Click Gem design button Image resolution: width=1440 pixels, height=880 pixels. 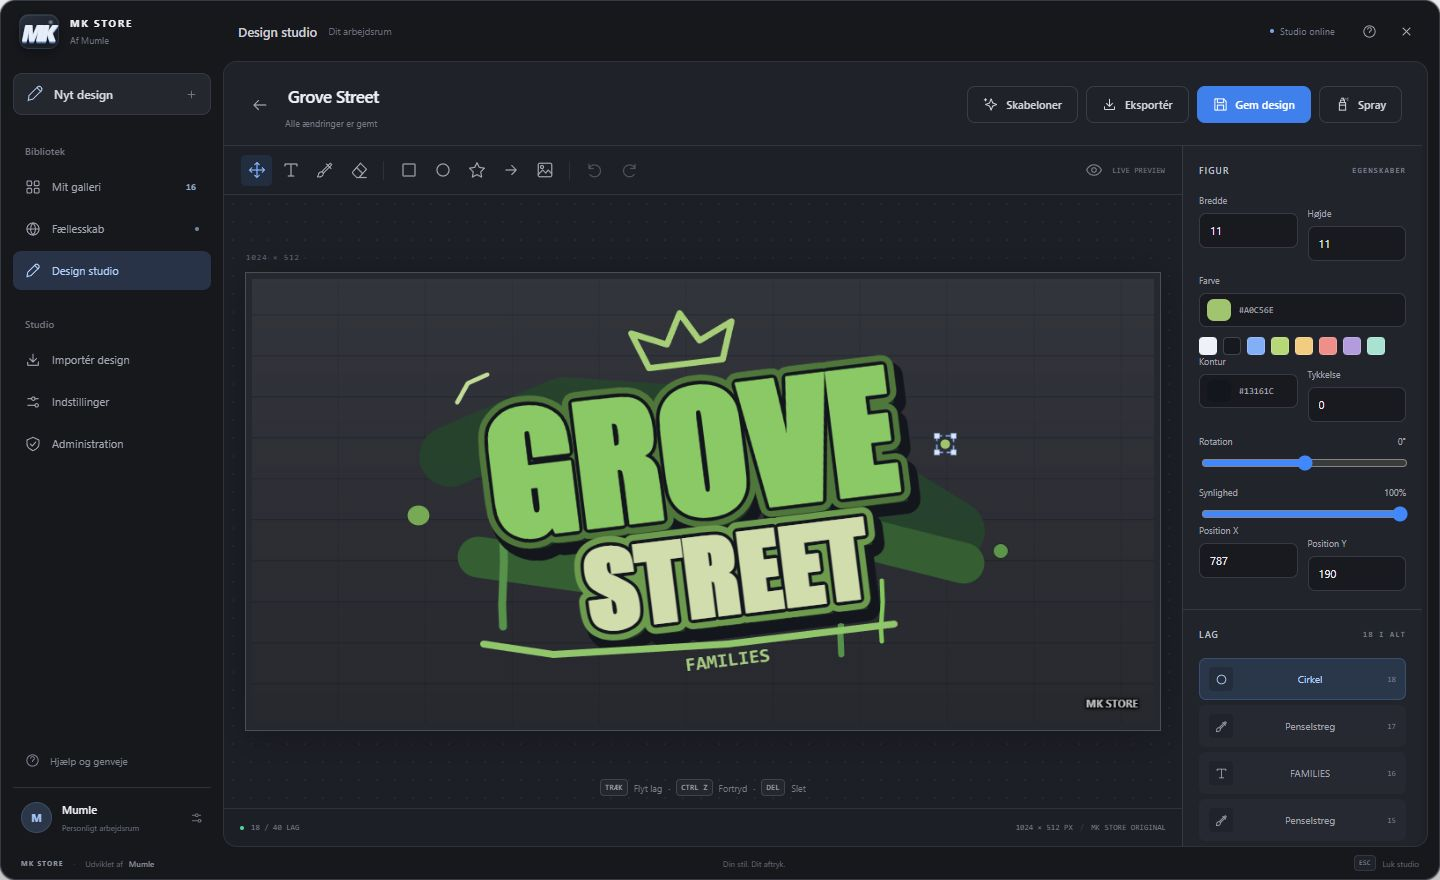coord(1254,105)
